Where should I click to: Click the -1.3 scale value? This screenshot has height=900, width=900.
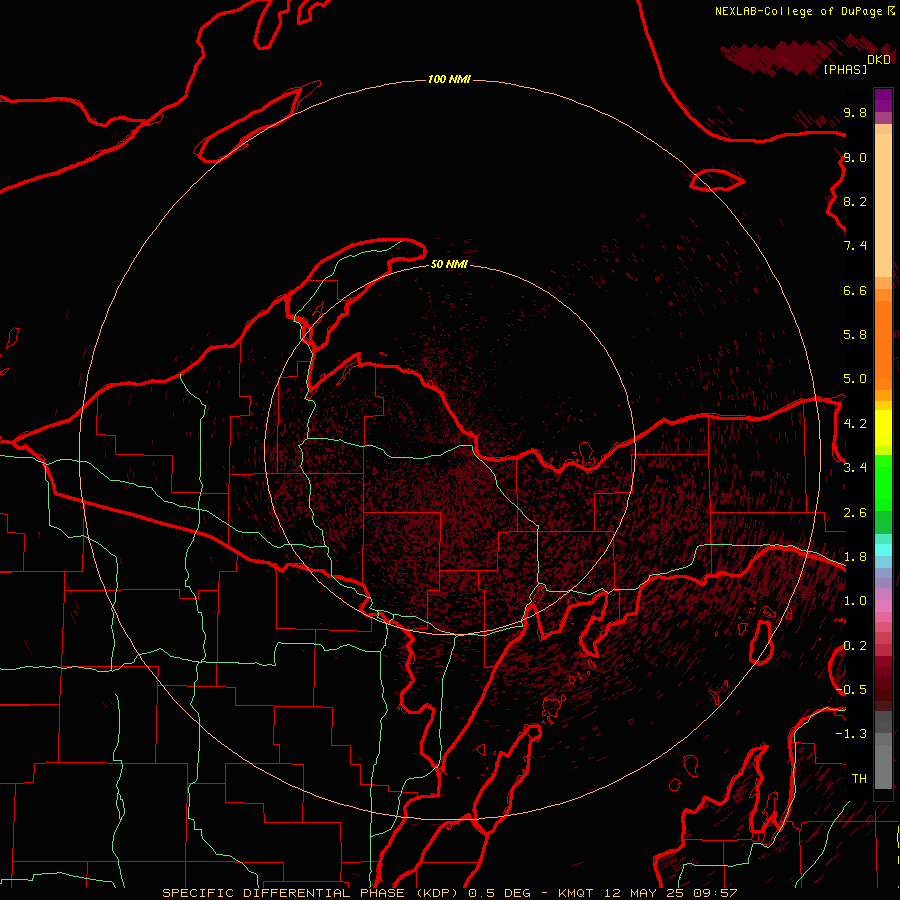tap(851, 734)
